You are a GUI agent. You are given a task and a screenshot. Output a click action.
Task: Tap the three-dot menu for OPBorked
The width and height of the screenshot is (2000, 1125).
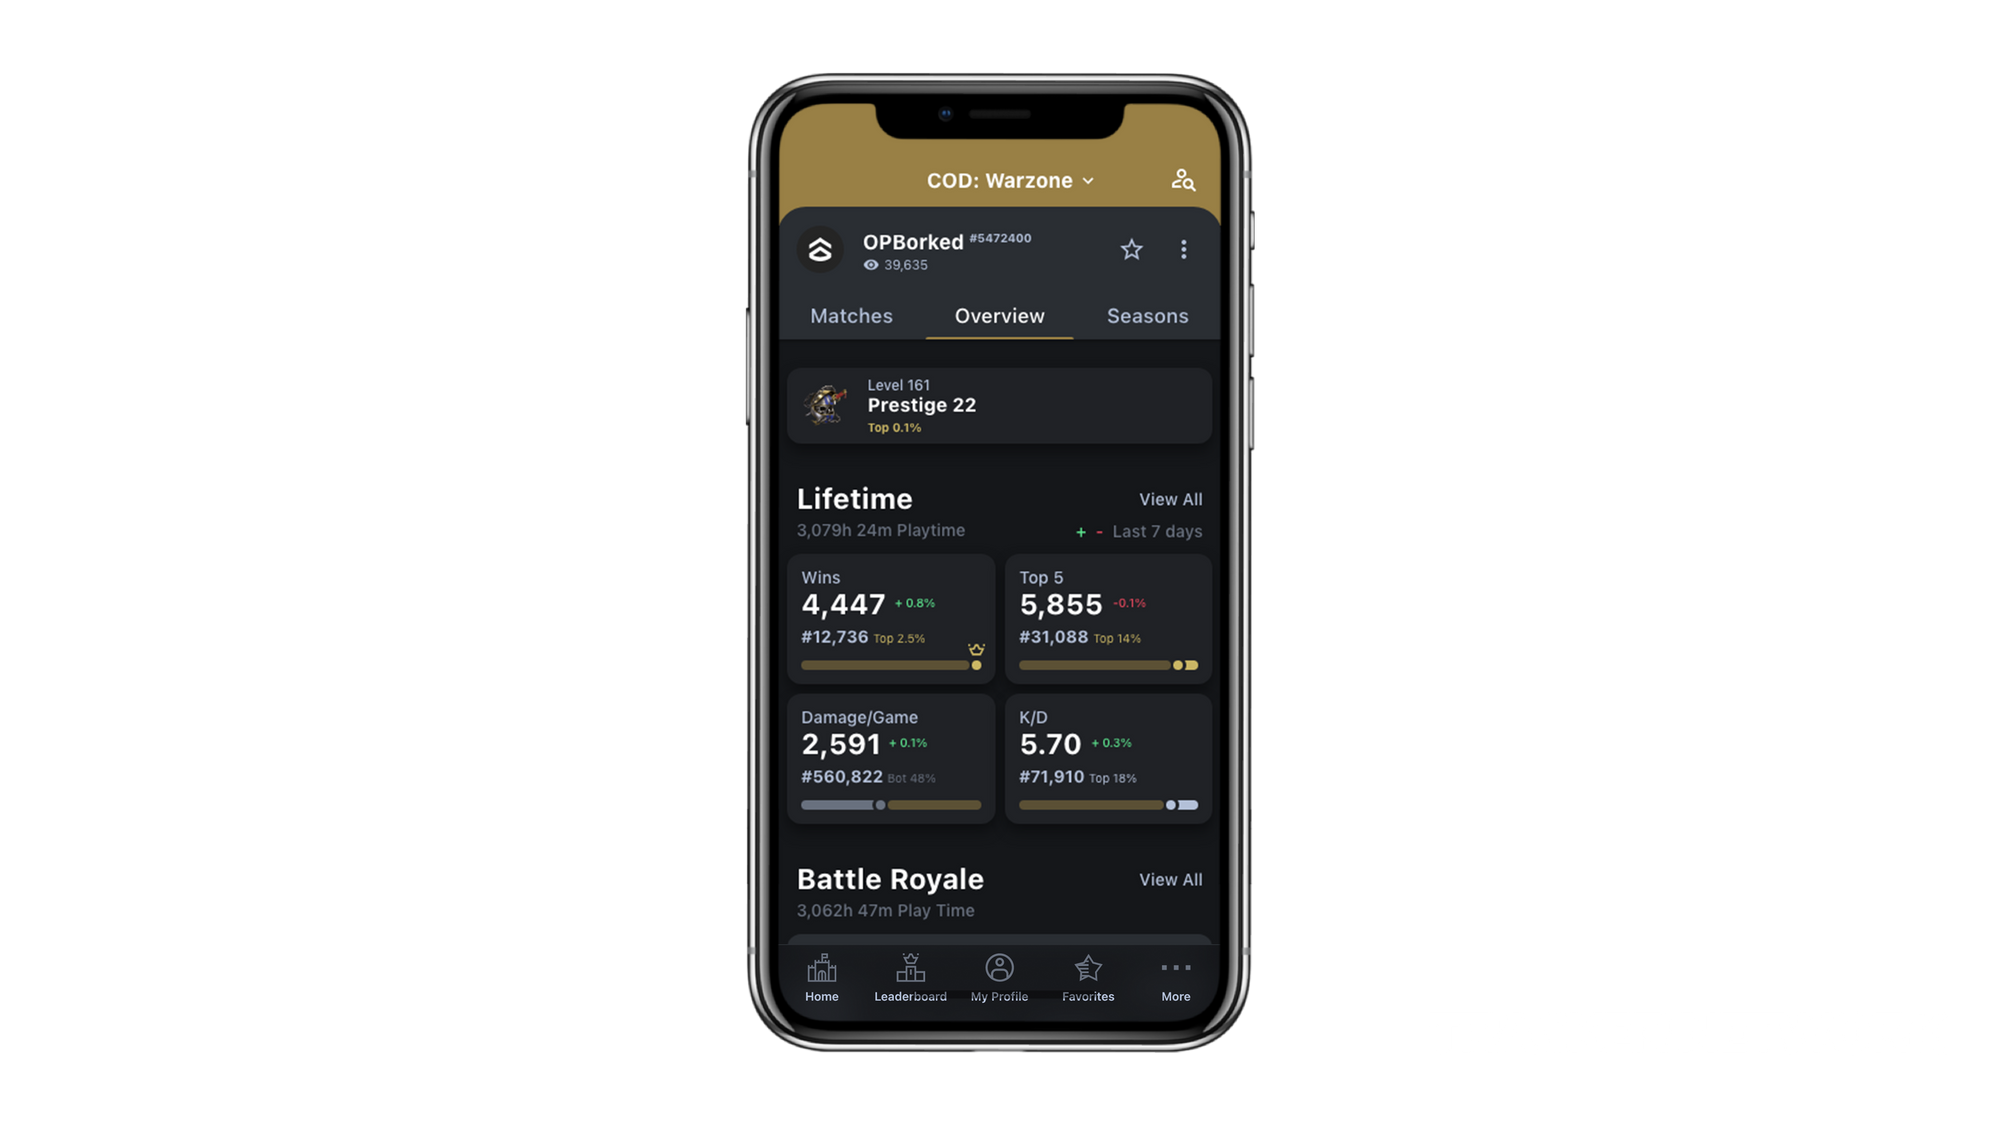pos(1183,250)
